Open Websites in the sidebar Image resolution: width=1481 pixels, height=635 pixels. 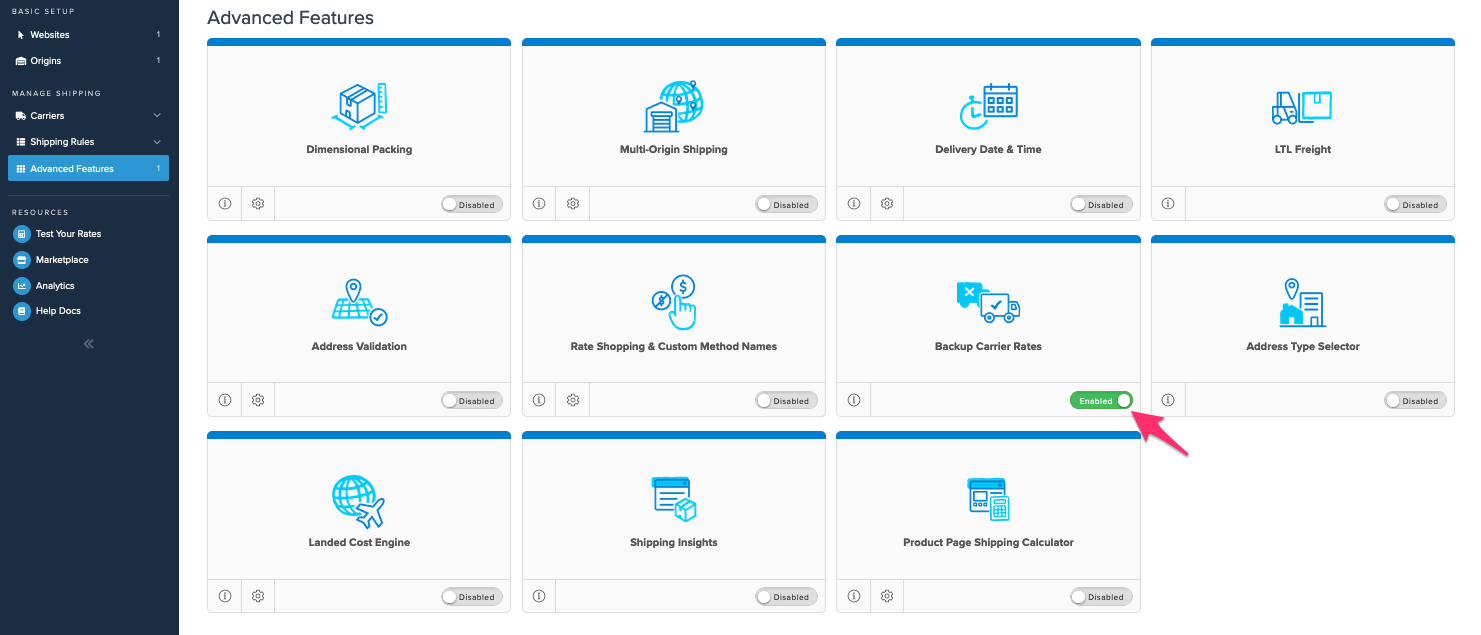(50, 35)
